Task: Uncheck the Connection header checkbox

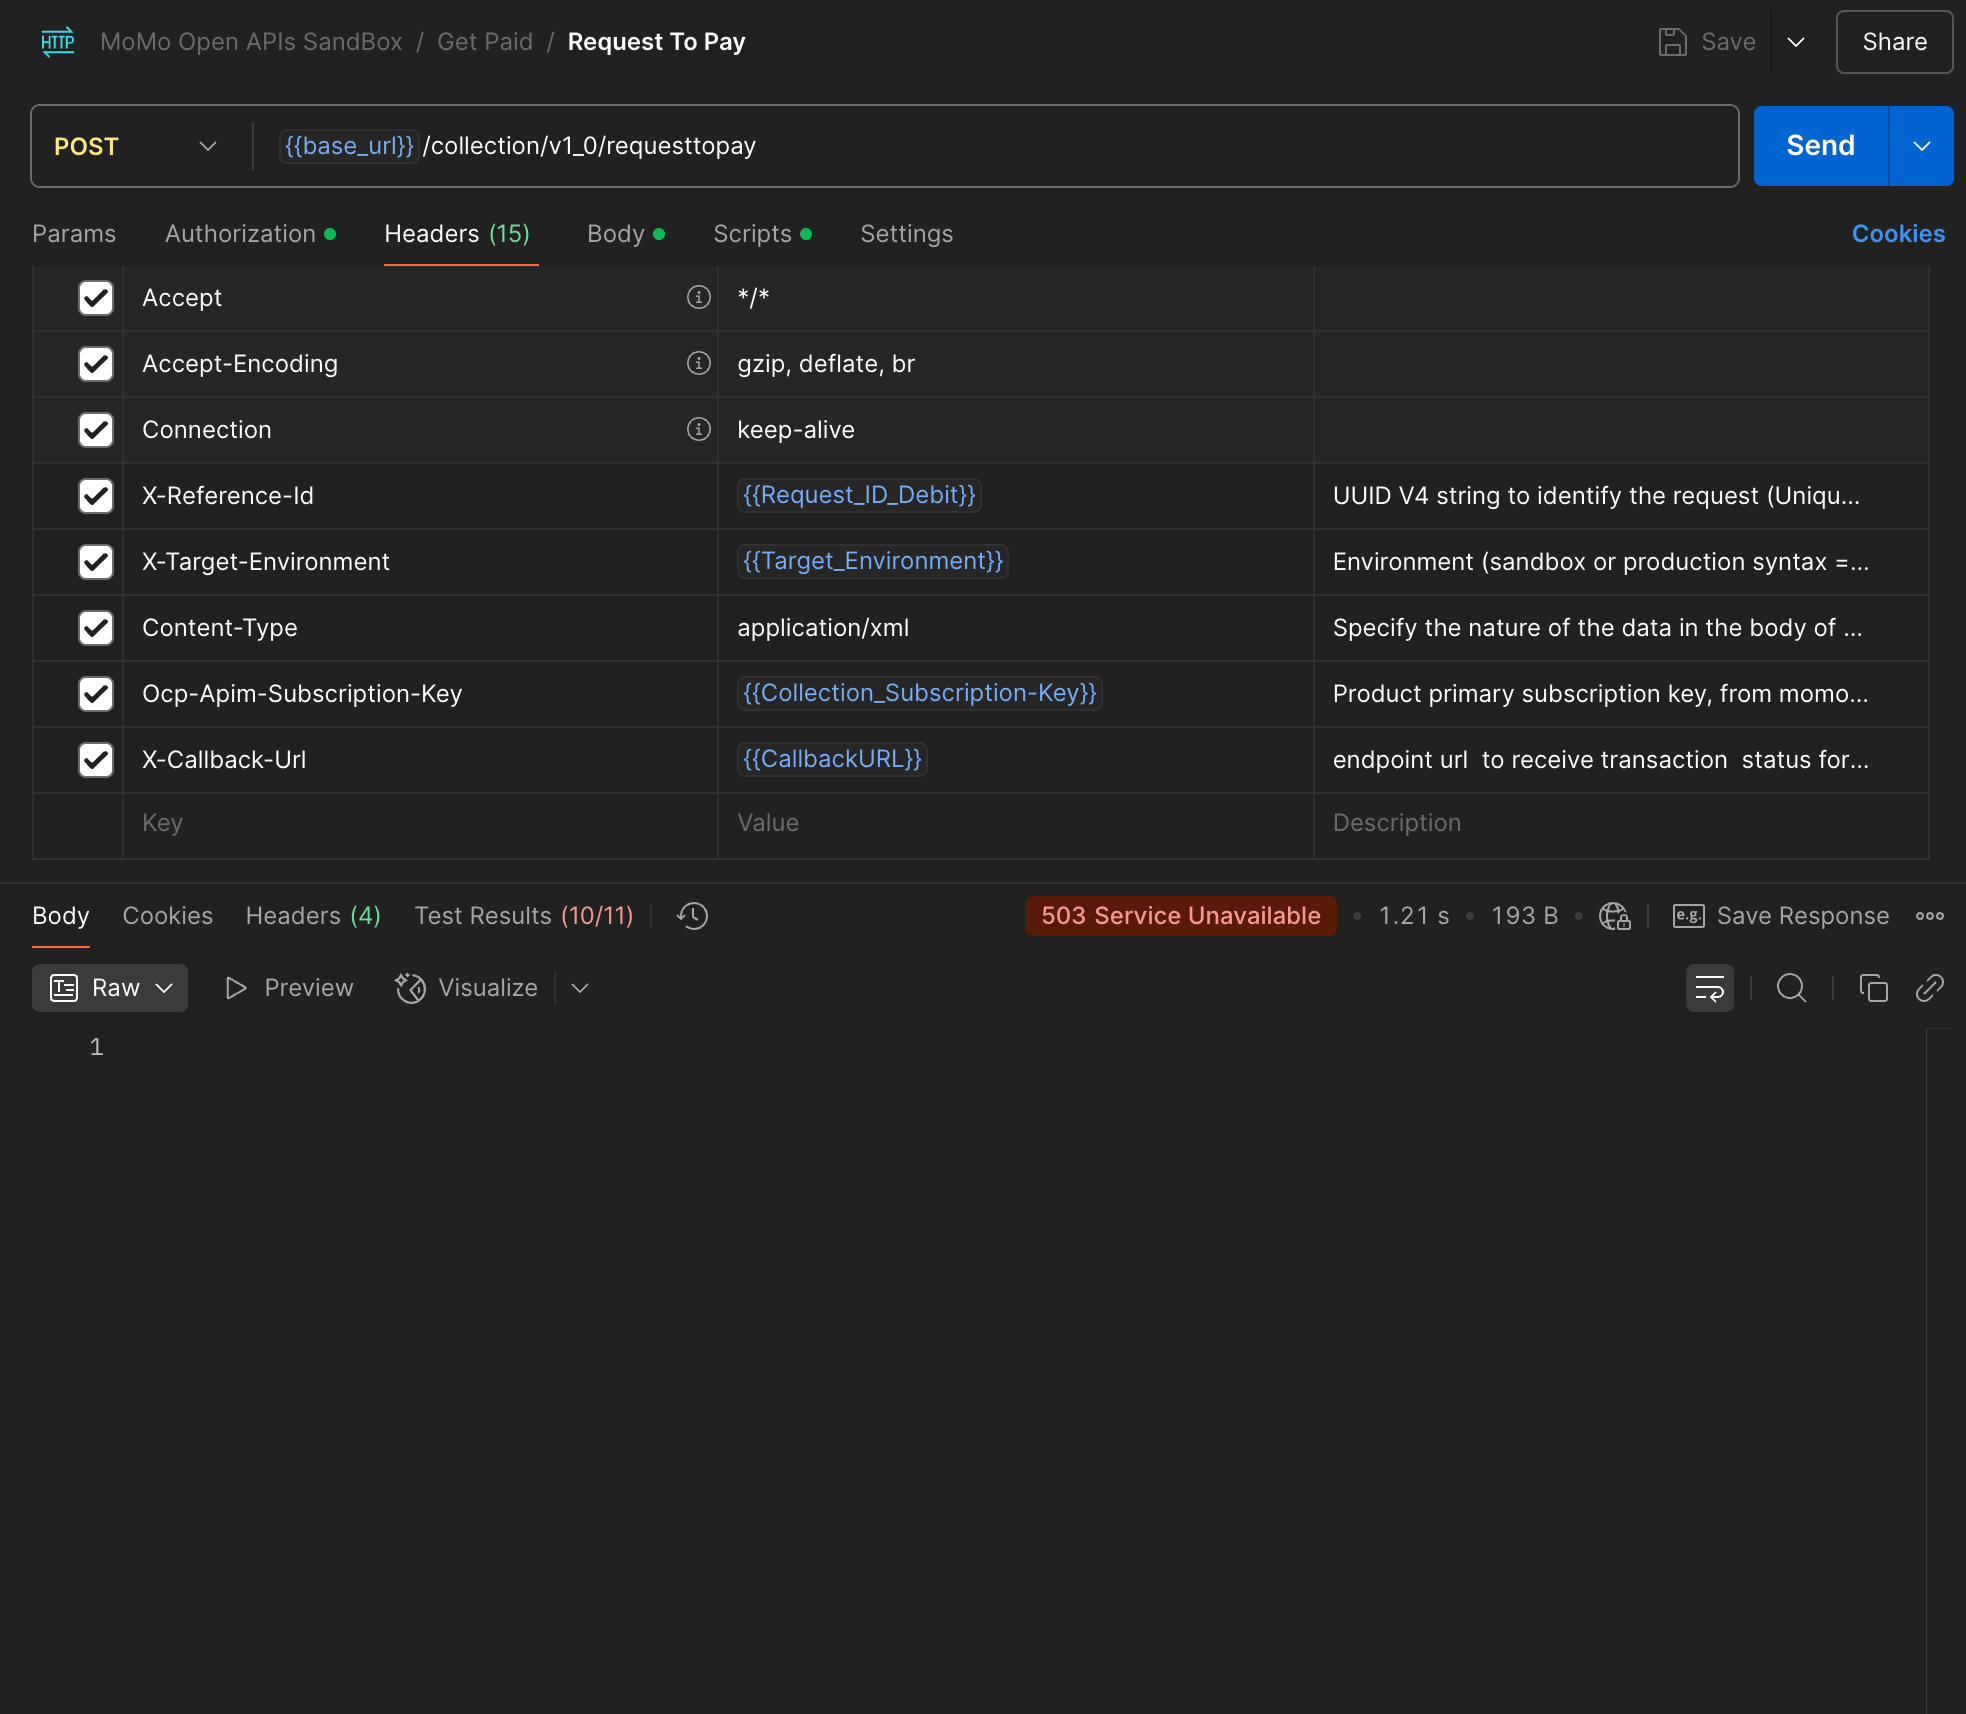Action: tap(96, 430)
